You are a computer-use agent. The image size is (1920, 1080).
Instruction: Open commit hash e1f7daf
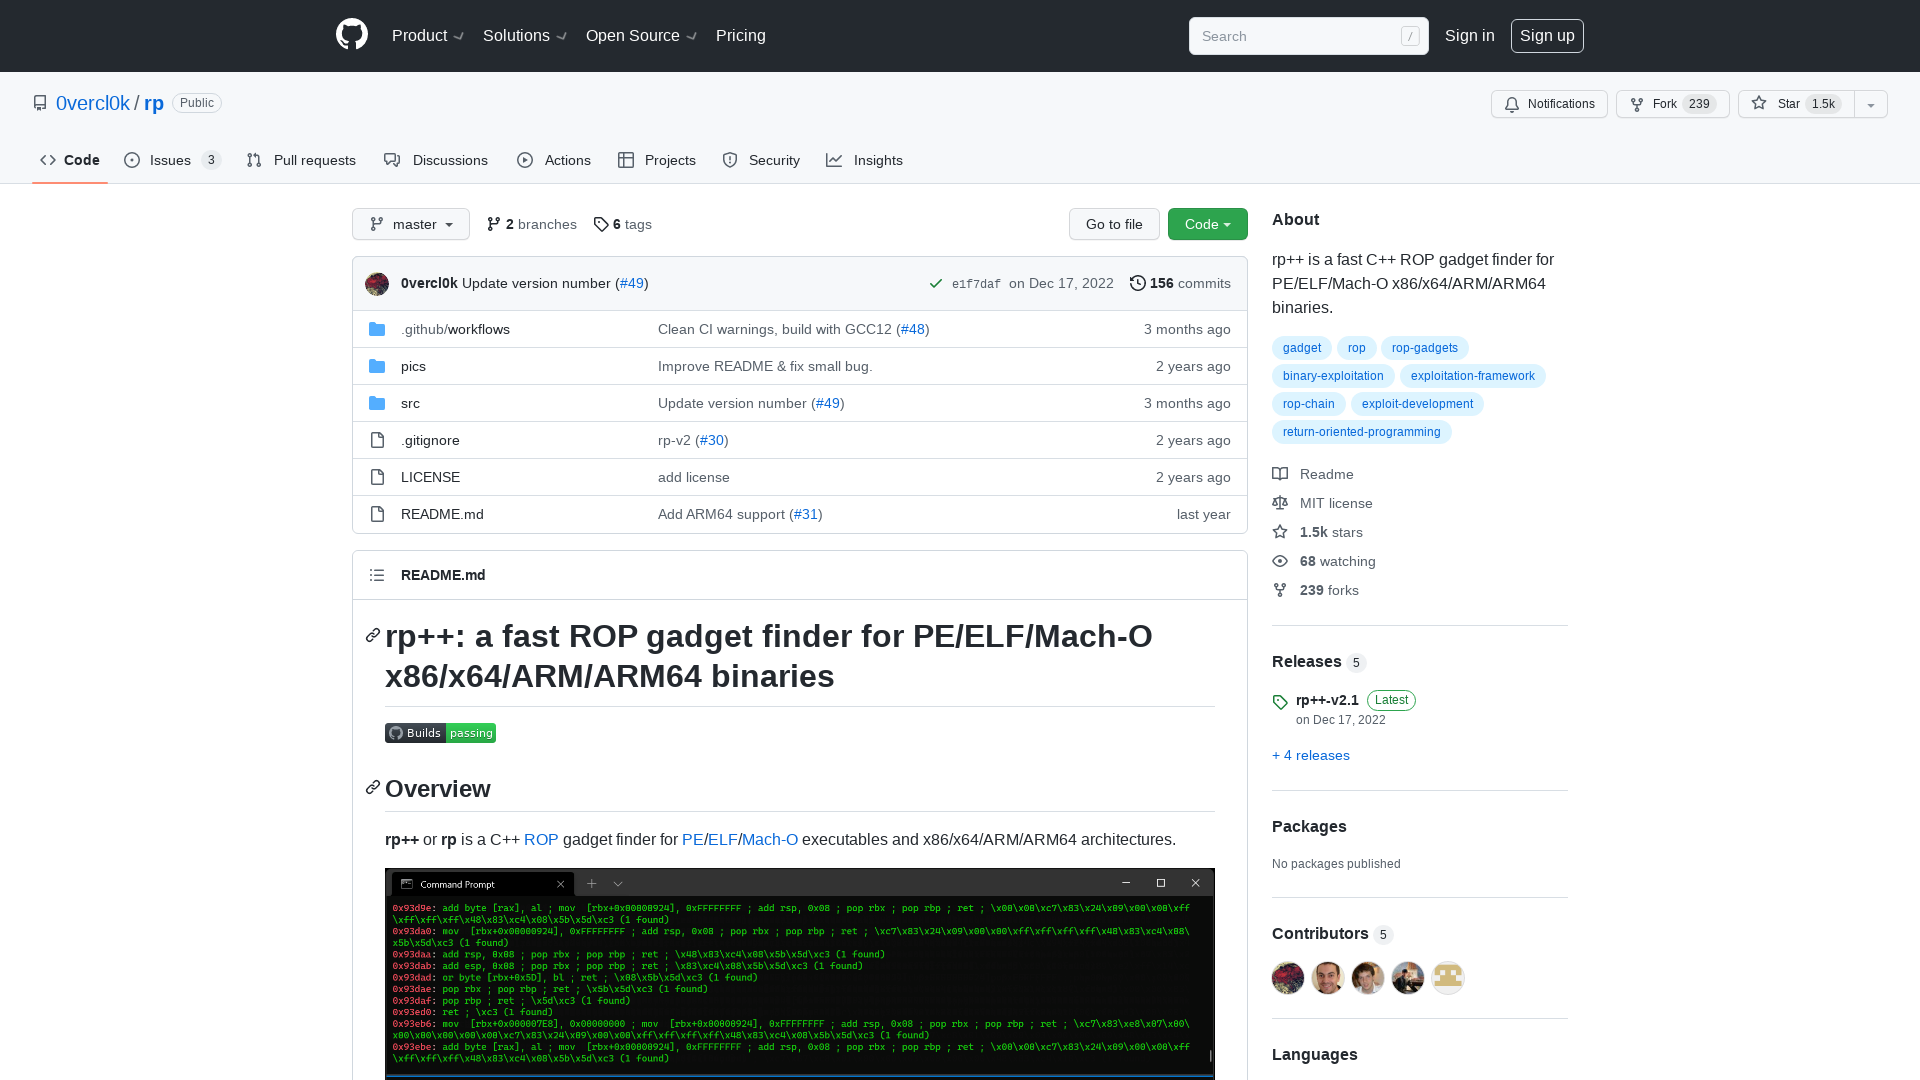point(976,284)
